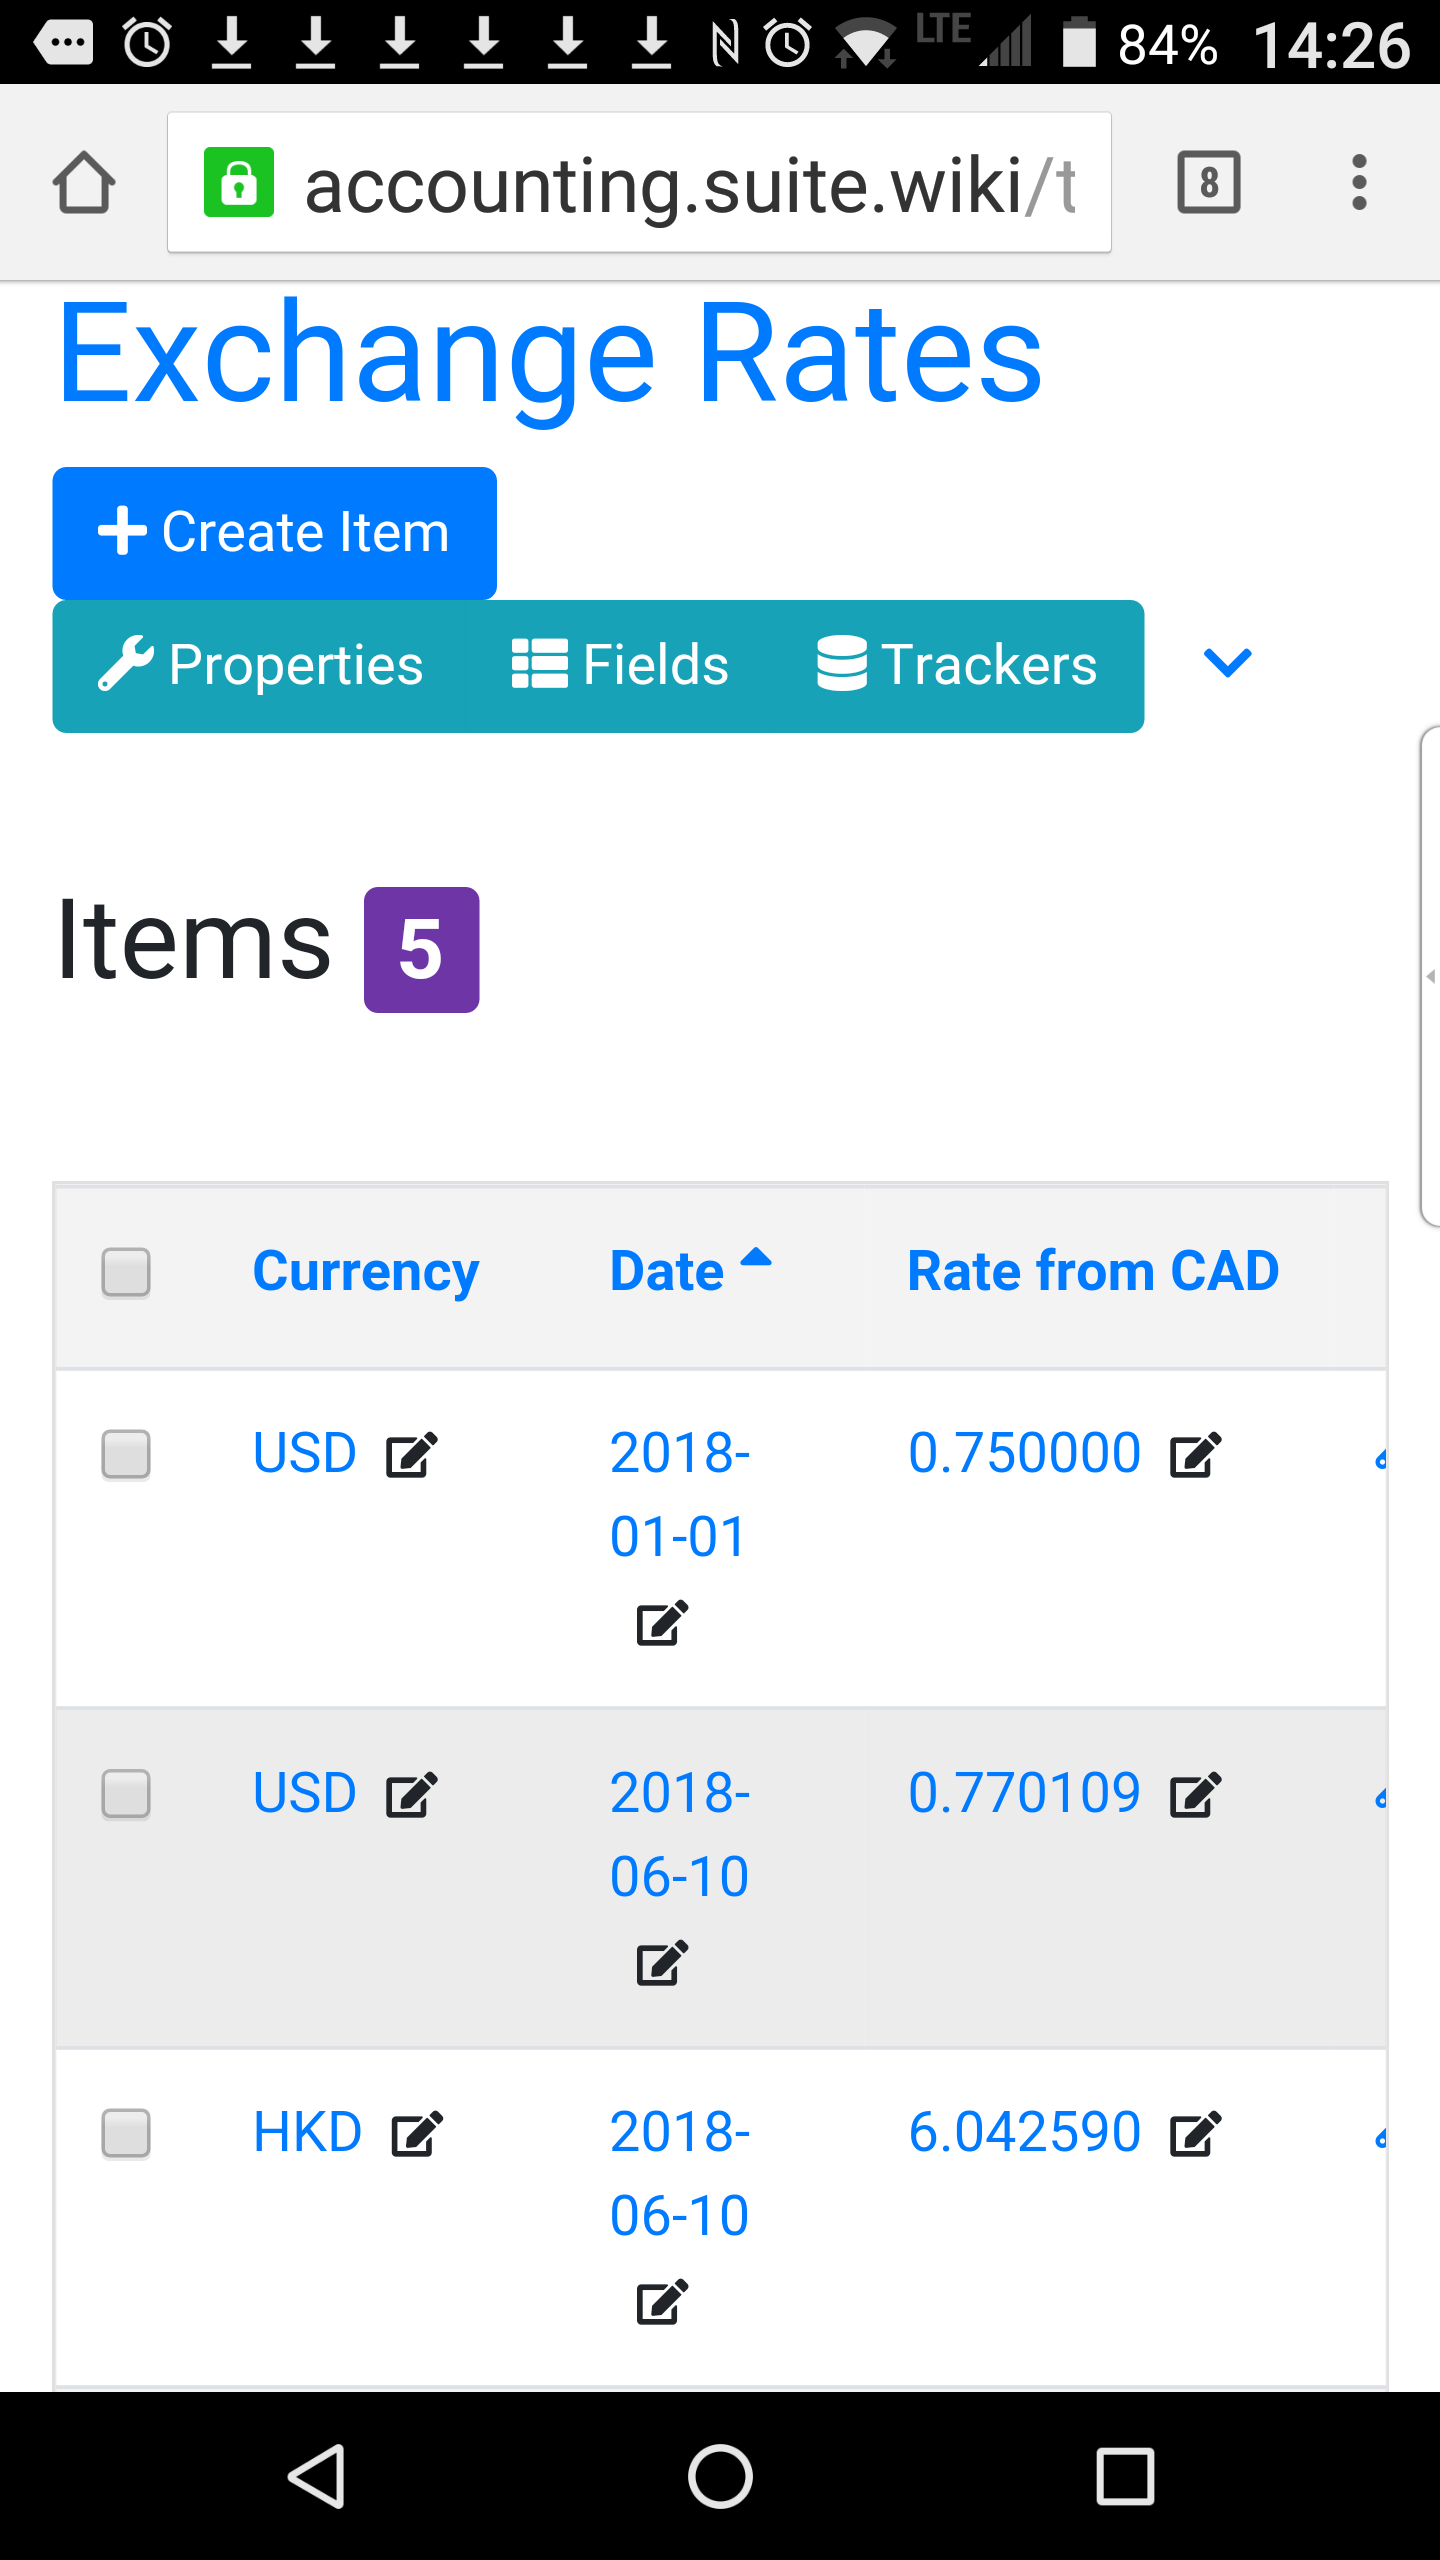Expand the collapsed side panel handle
Viewport: 1440px width, 2560px height.
coord(1430,976)
